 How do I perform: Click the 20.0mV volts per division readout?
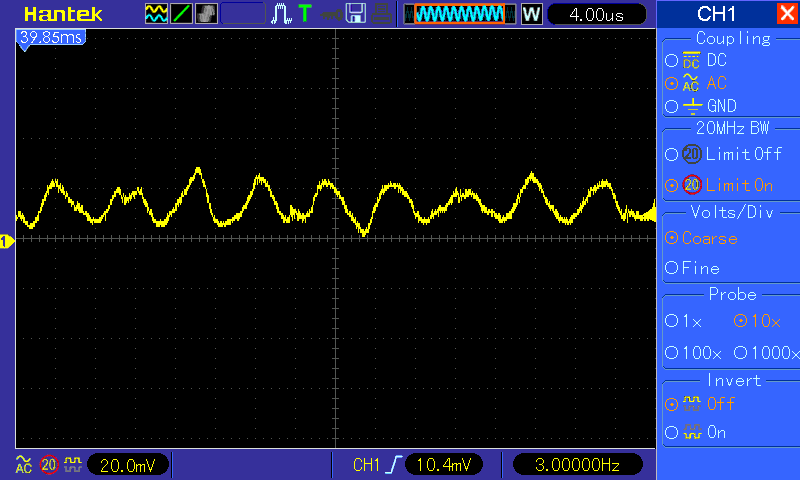pyautogui.click(x=128, y=465)
